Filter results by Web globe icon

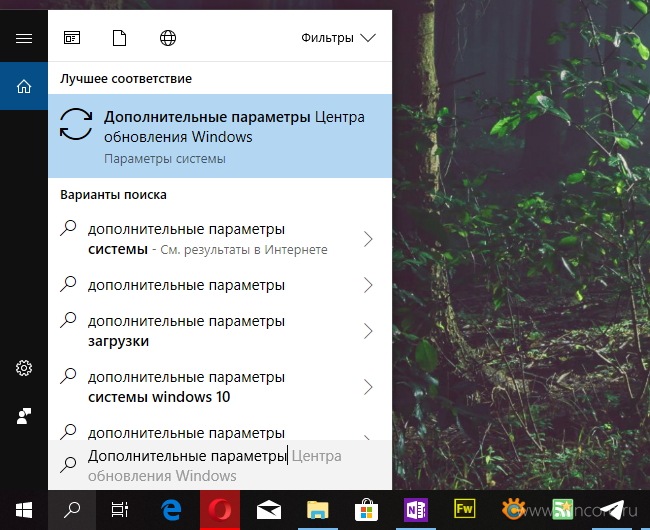pos(168,38)
